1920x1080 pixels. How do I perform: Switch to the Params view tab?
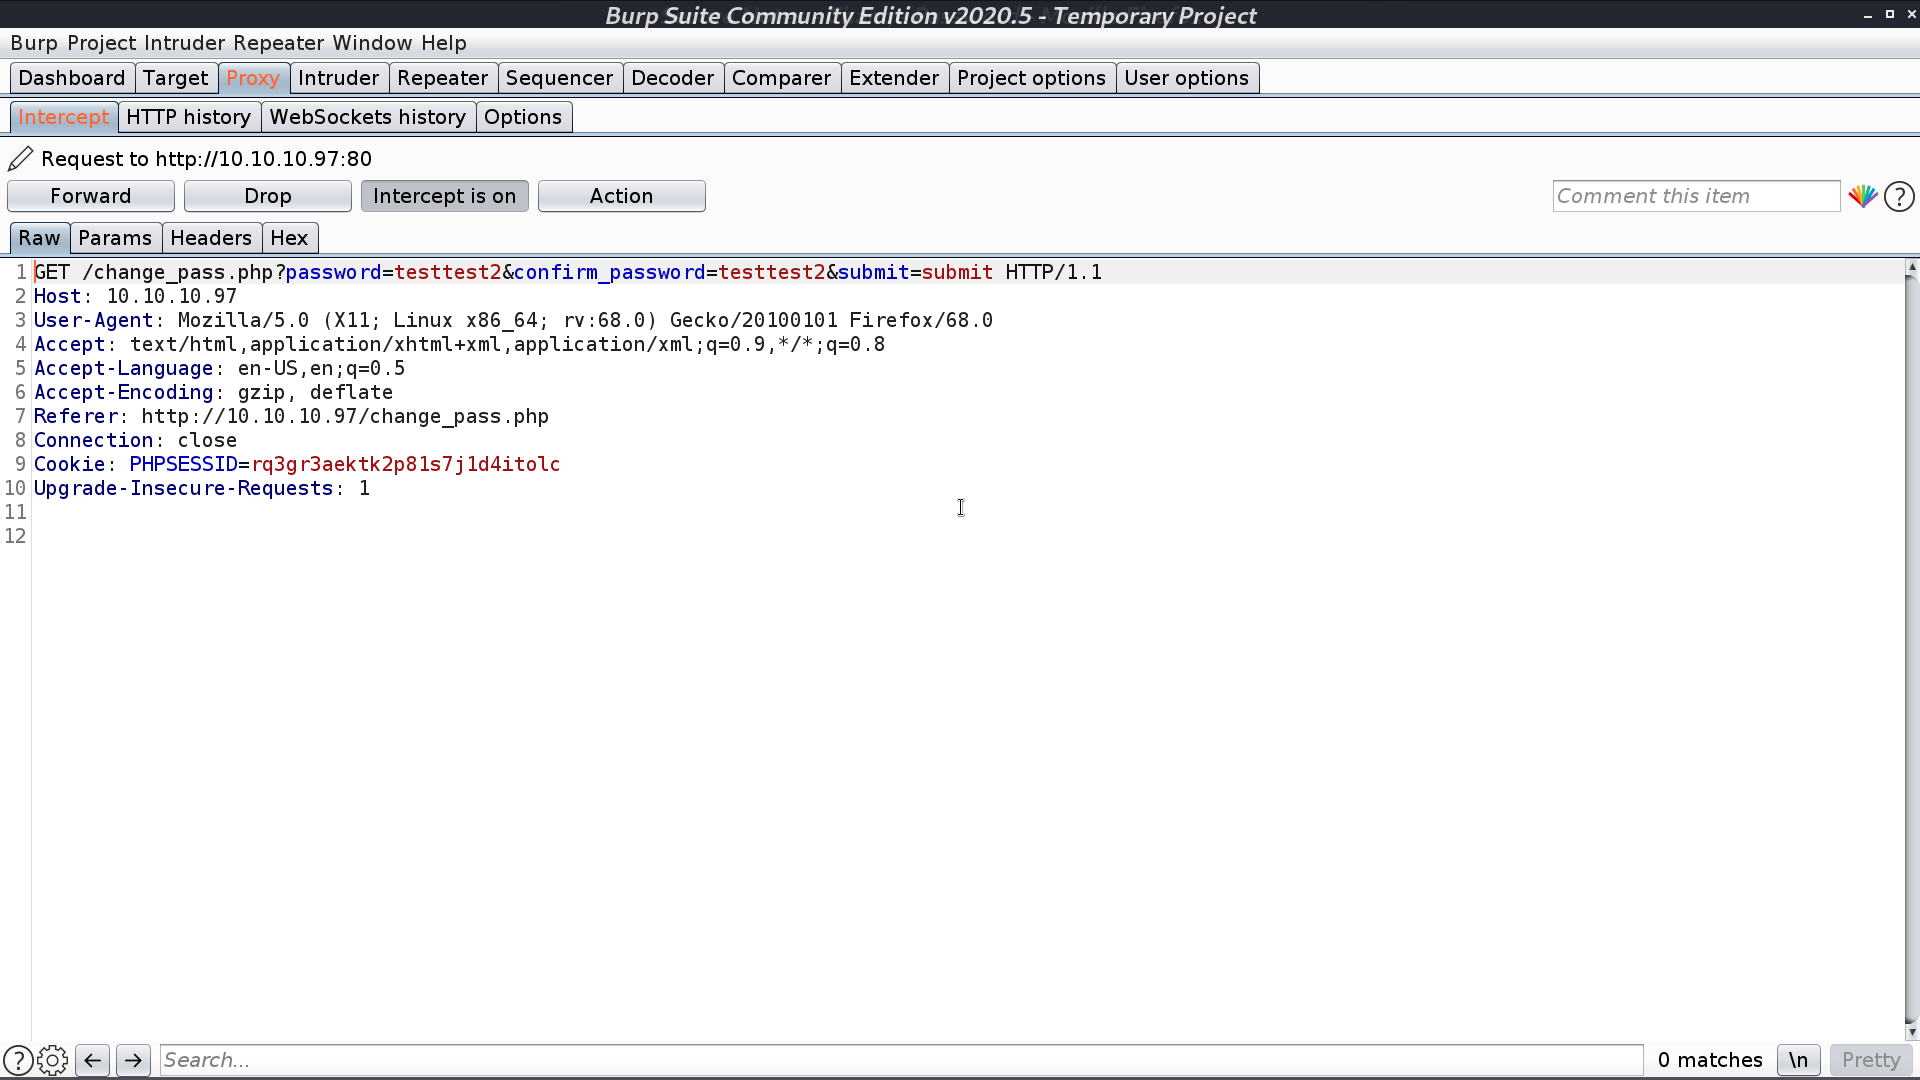click(x=115, y=238)
